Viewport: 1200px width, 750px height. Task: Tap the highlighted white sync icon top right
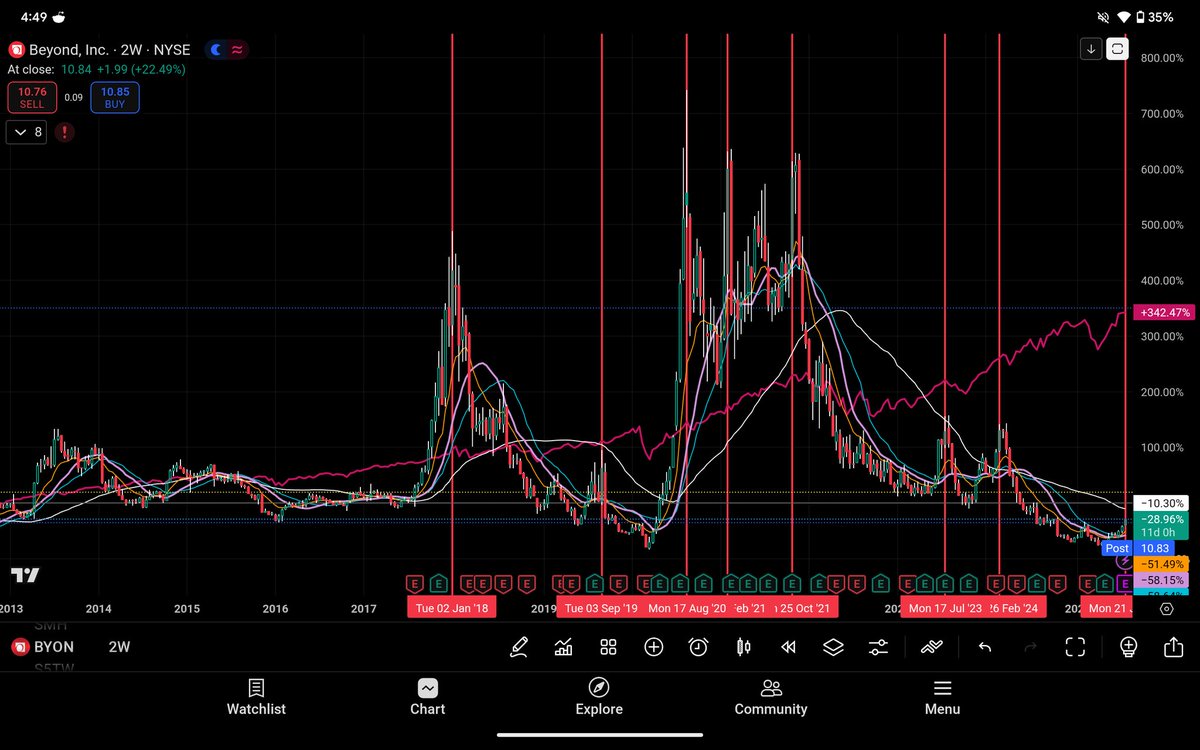coord(1117,48)
